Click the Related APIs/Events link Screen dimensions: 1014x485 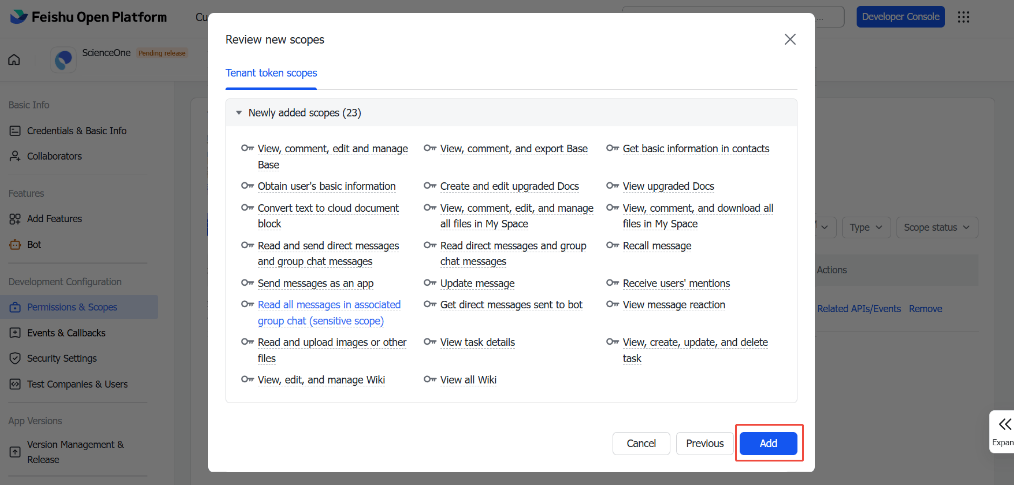click(x=859, y=309)
